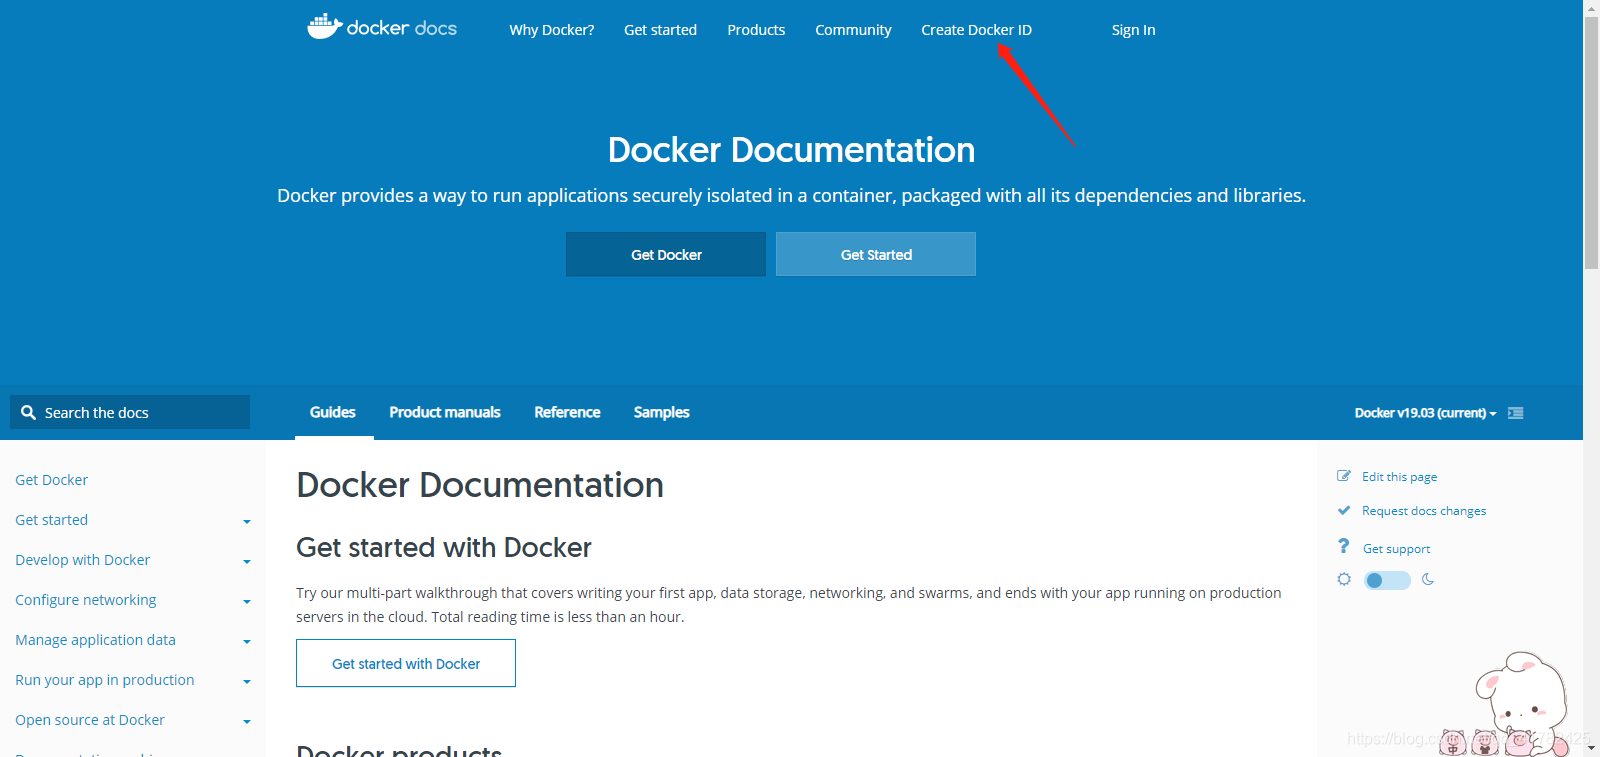Viewport: 1600px width, 757px height.
Task: Click the Get support link
Action: point(1396,549)
